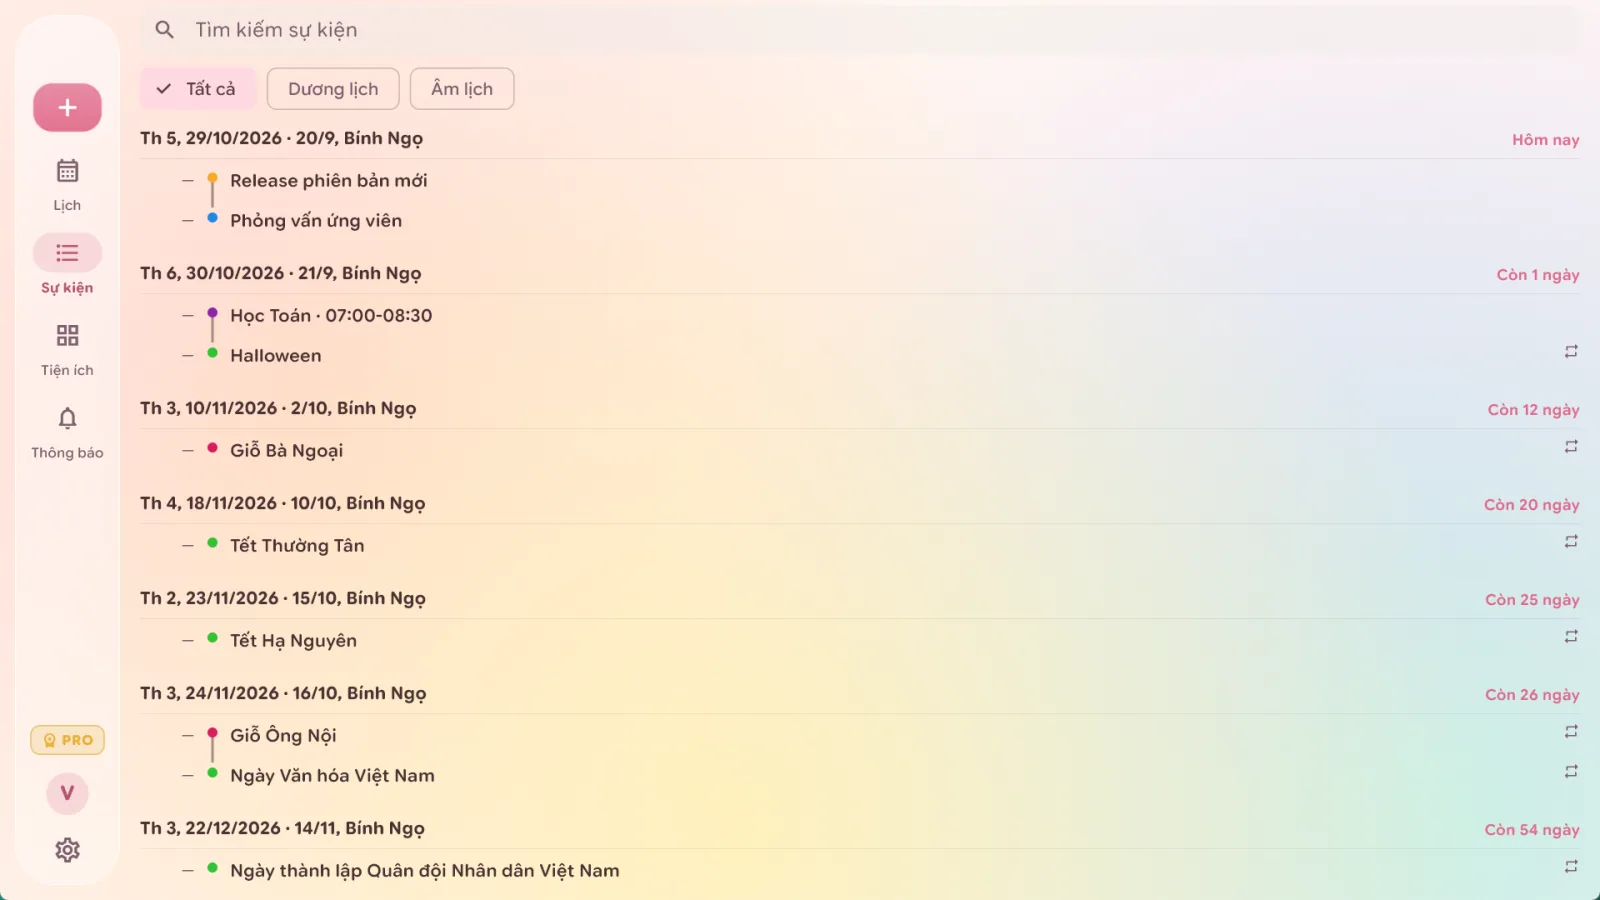
Task: Open the Tết Hạ Nguyên event
Action: (x=293, y=641)
